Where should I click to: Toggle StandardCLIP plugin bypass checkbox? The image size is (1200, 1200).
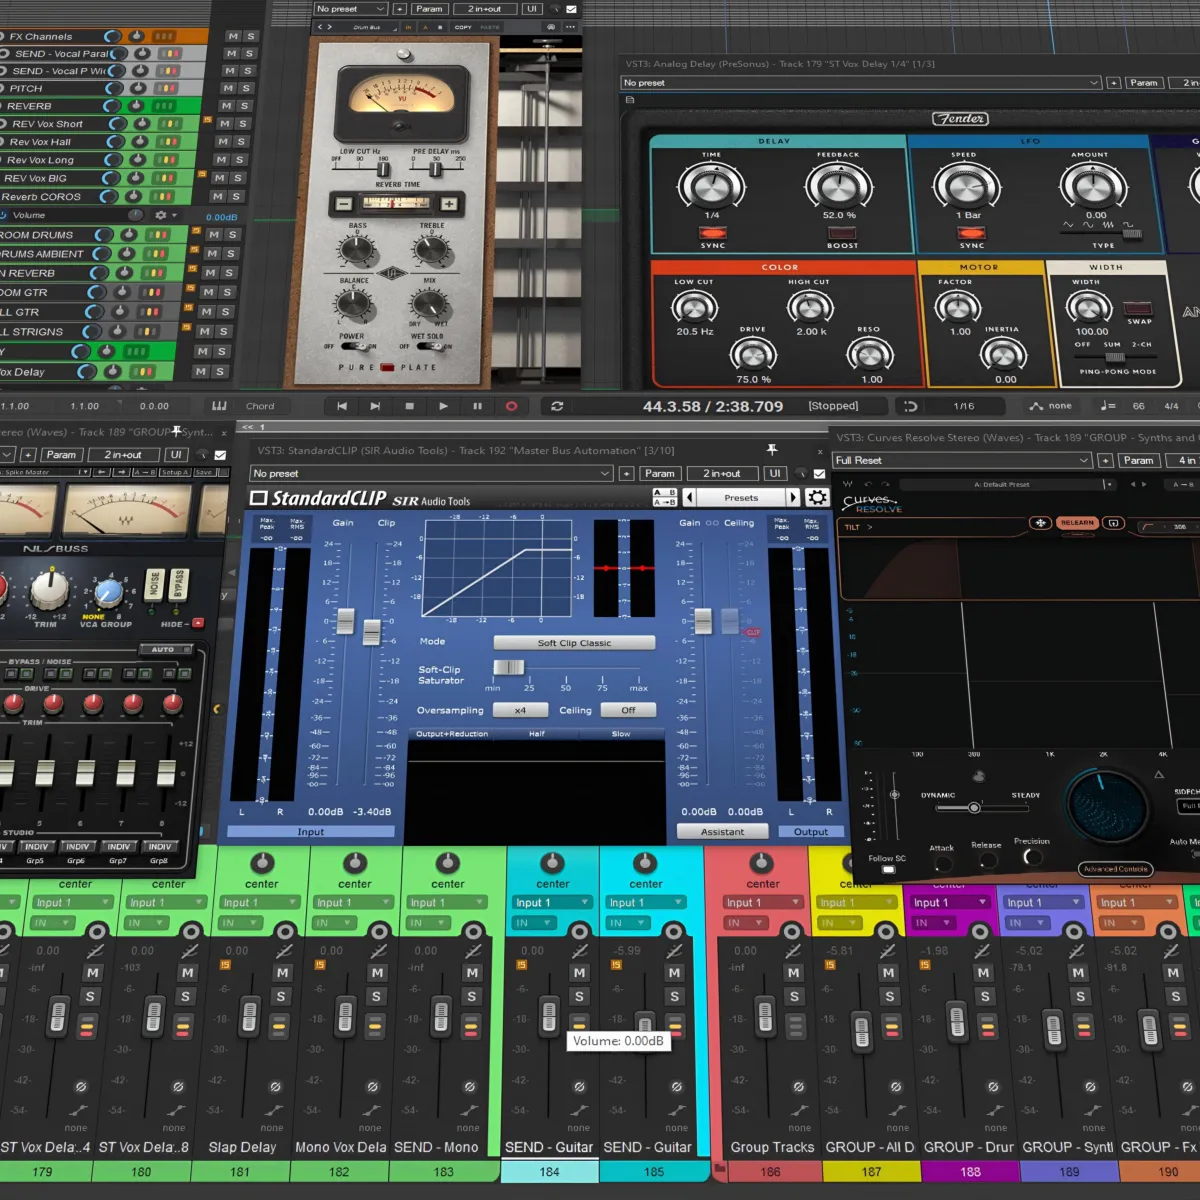[819, 474]
